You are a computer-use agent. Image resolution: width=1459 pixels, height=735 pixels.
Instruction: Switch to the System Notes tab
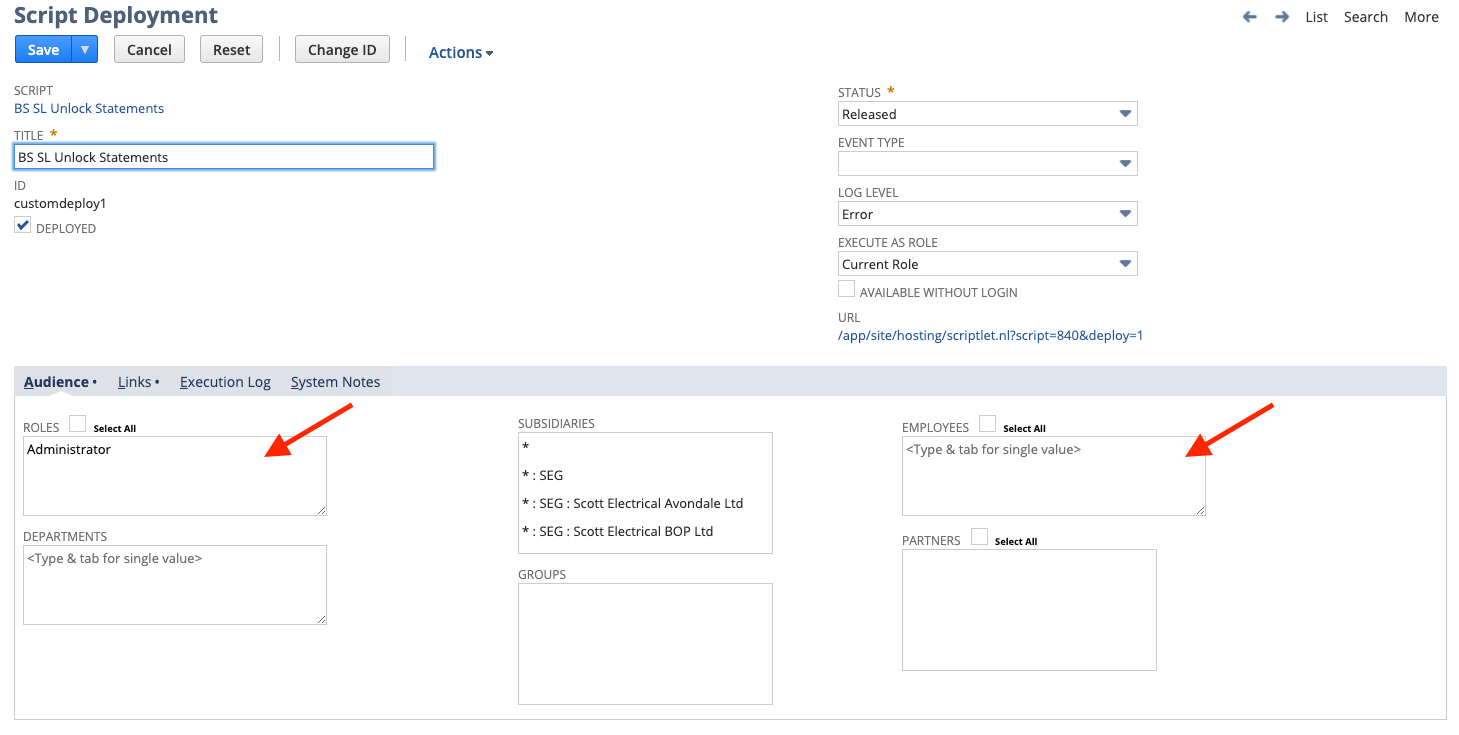(335, 382)
